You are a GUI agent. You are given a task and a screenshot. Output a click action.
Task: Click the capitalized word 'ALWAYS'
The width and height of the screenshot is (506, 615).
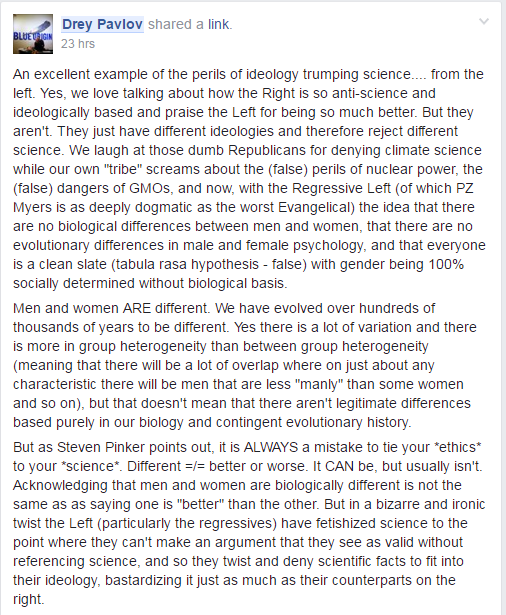(x=271, y=447)
